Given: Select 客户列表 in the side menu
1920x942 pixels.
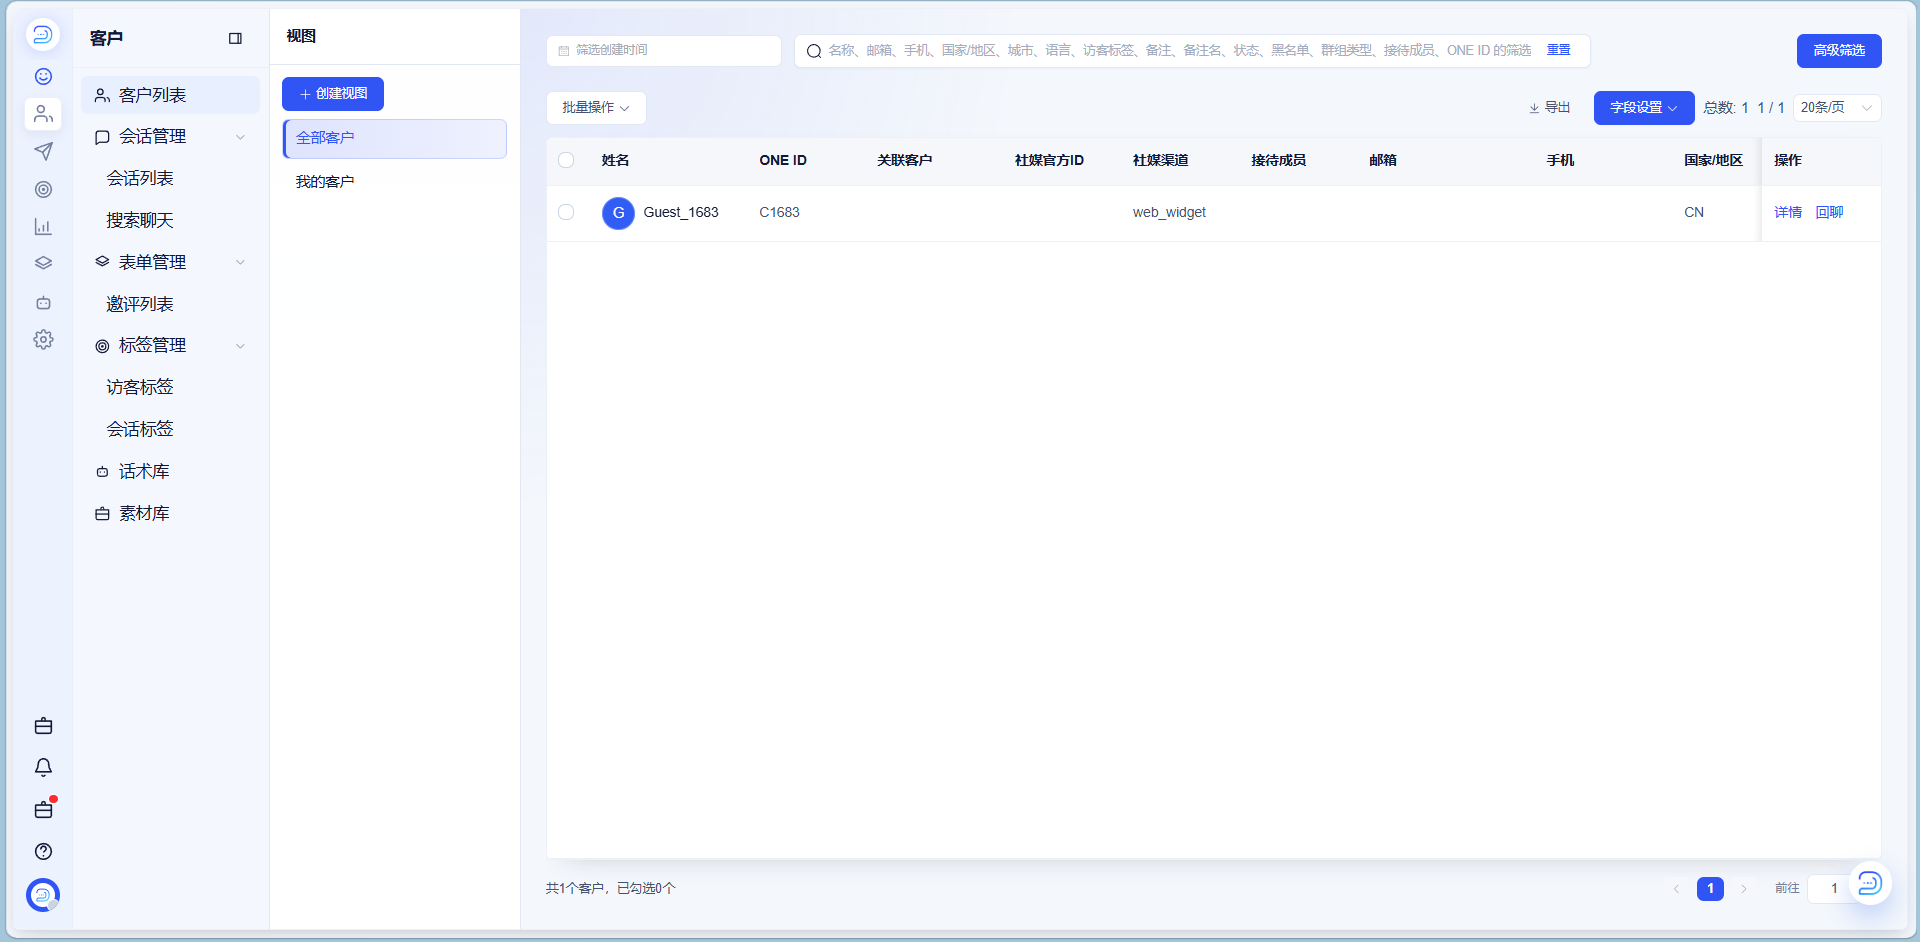Looking at the screenshot, I should click(x=170, y=95).
